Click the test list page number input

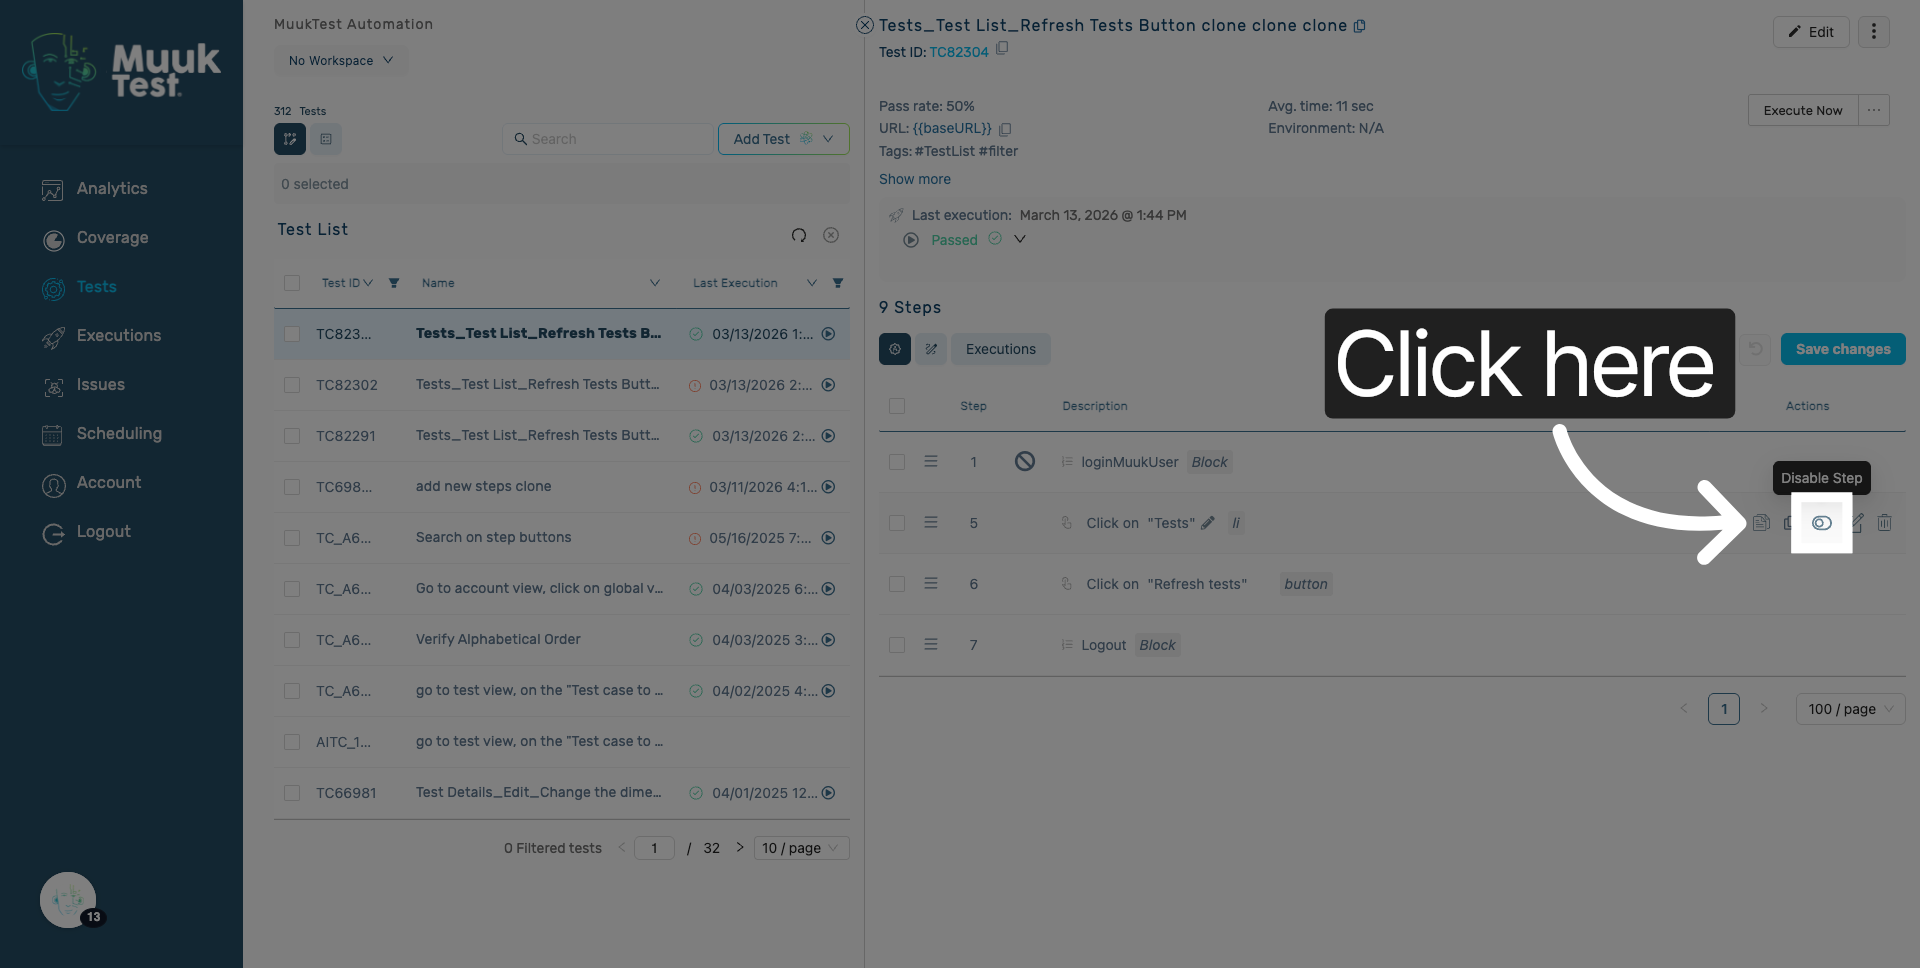coord(654,848)
